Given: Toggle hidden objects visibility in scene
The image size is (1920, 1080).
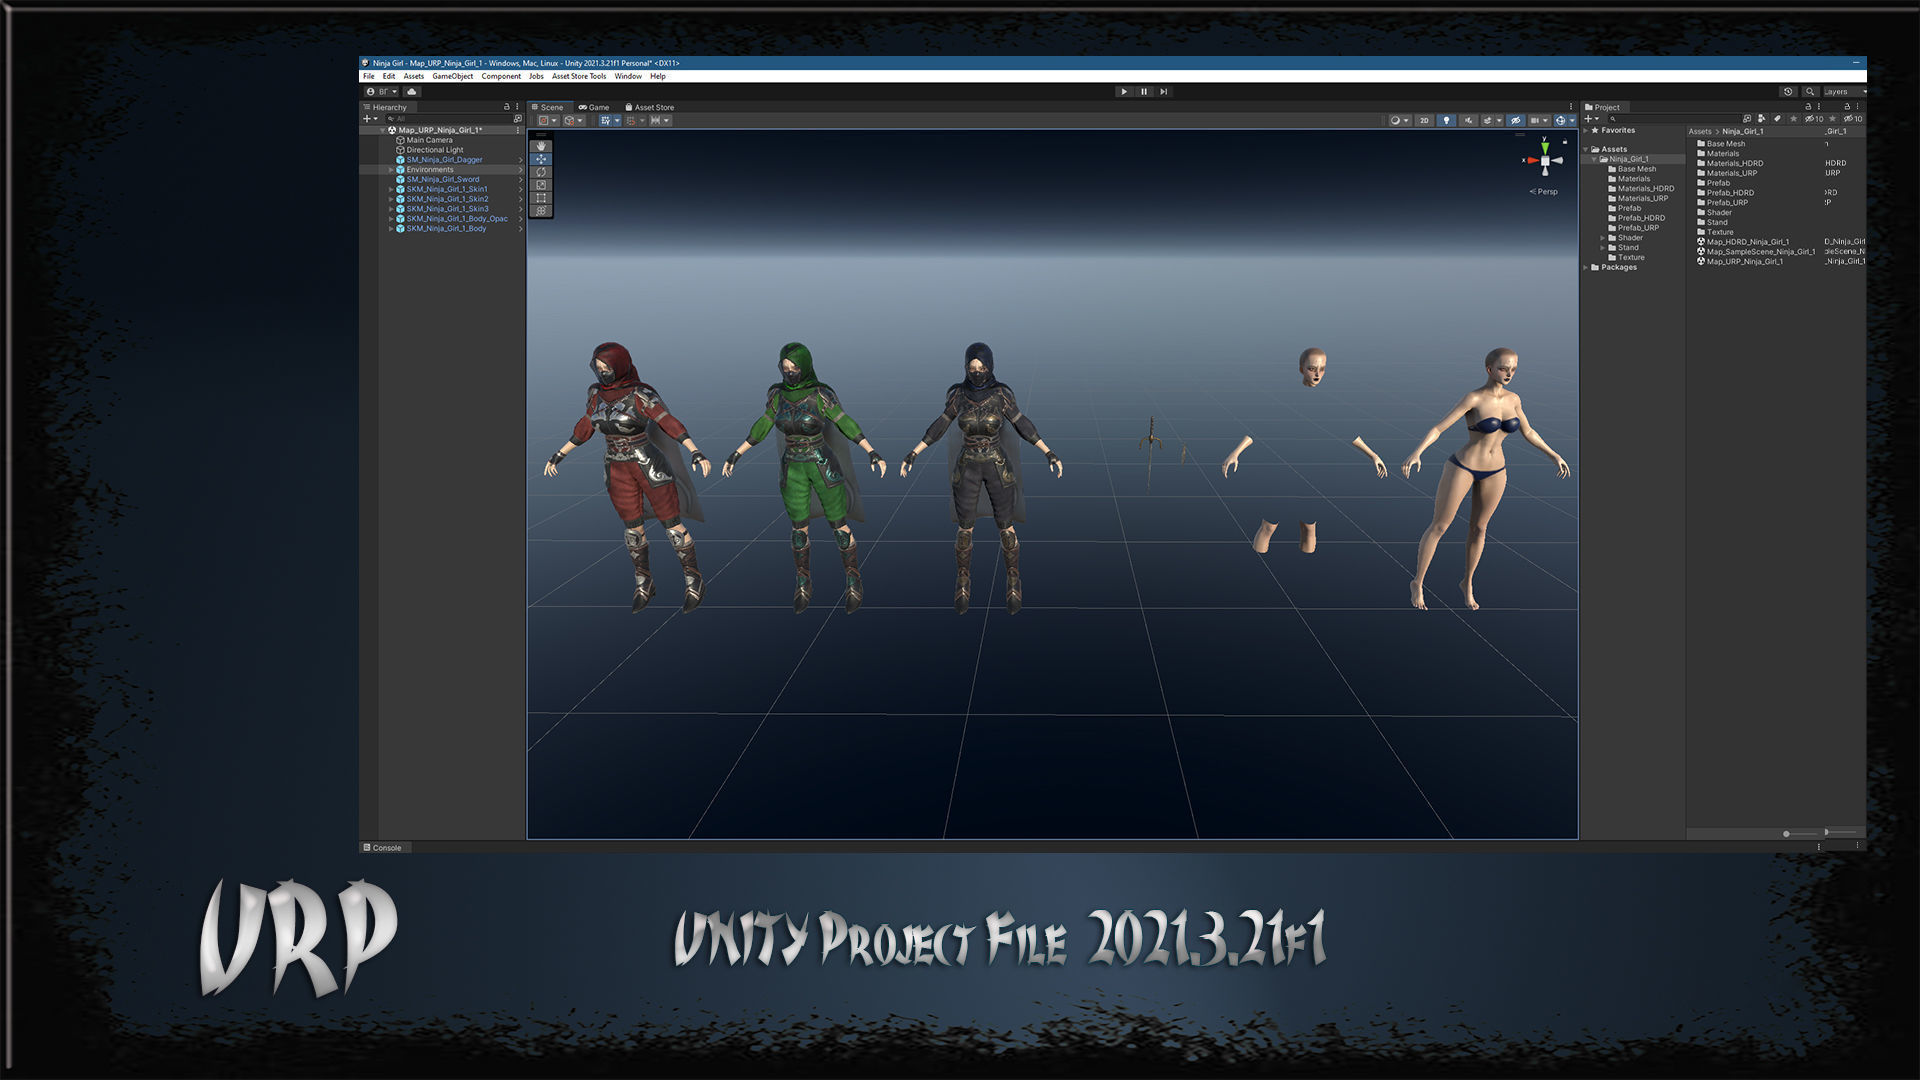Looking at the screenshot, I should pos(1515,121).
